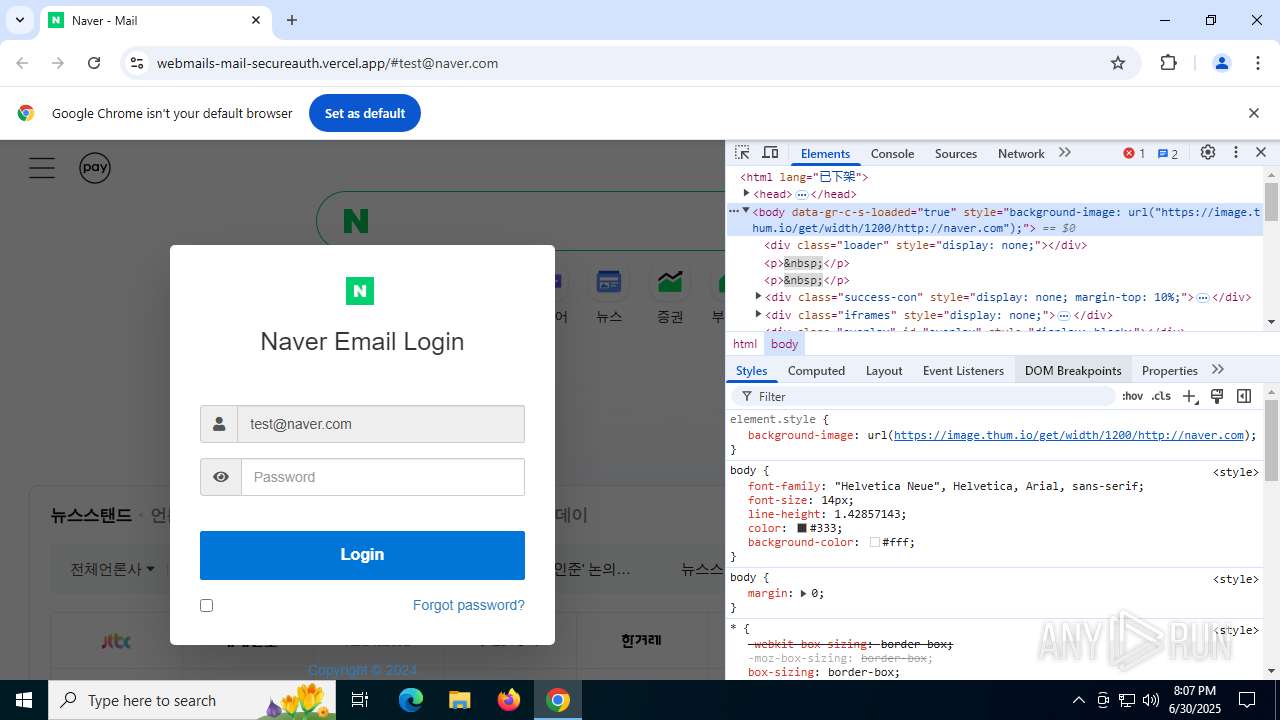Launch Firefox from the taskbar
Viewport: 1280px width, 720px height.
(509, 700)
